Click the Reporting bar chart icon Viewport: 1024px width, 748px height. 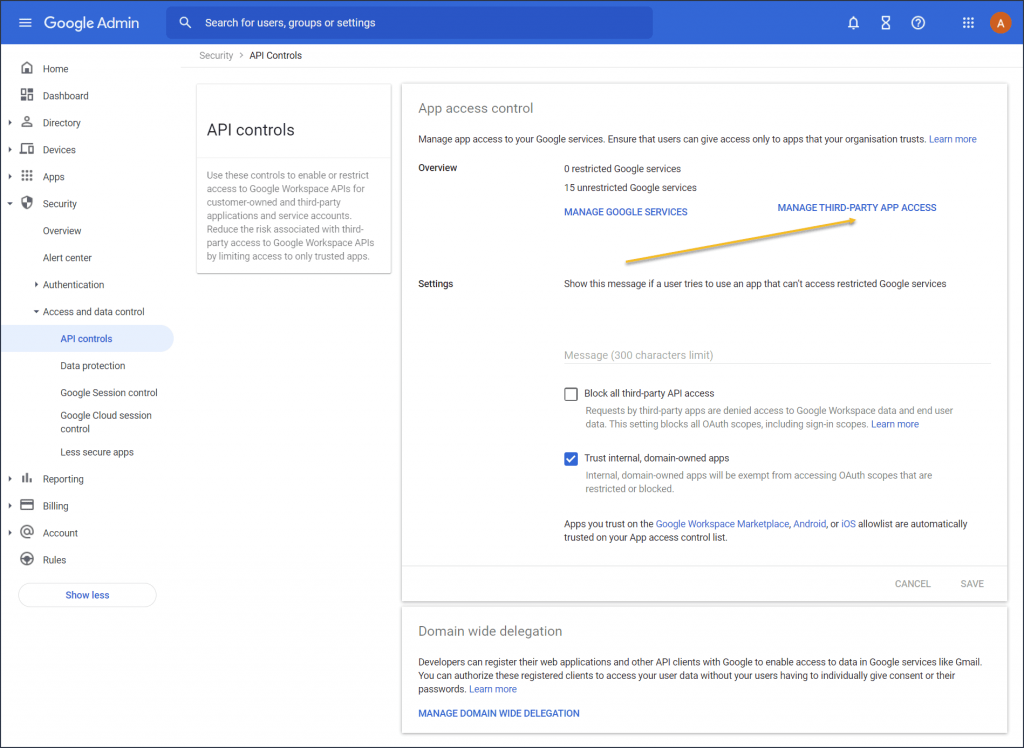[x=27, y=478]
